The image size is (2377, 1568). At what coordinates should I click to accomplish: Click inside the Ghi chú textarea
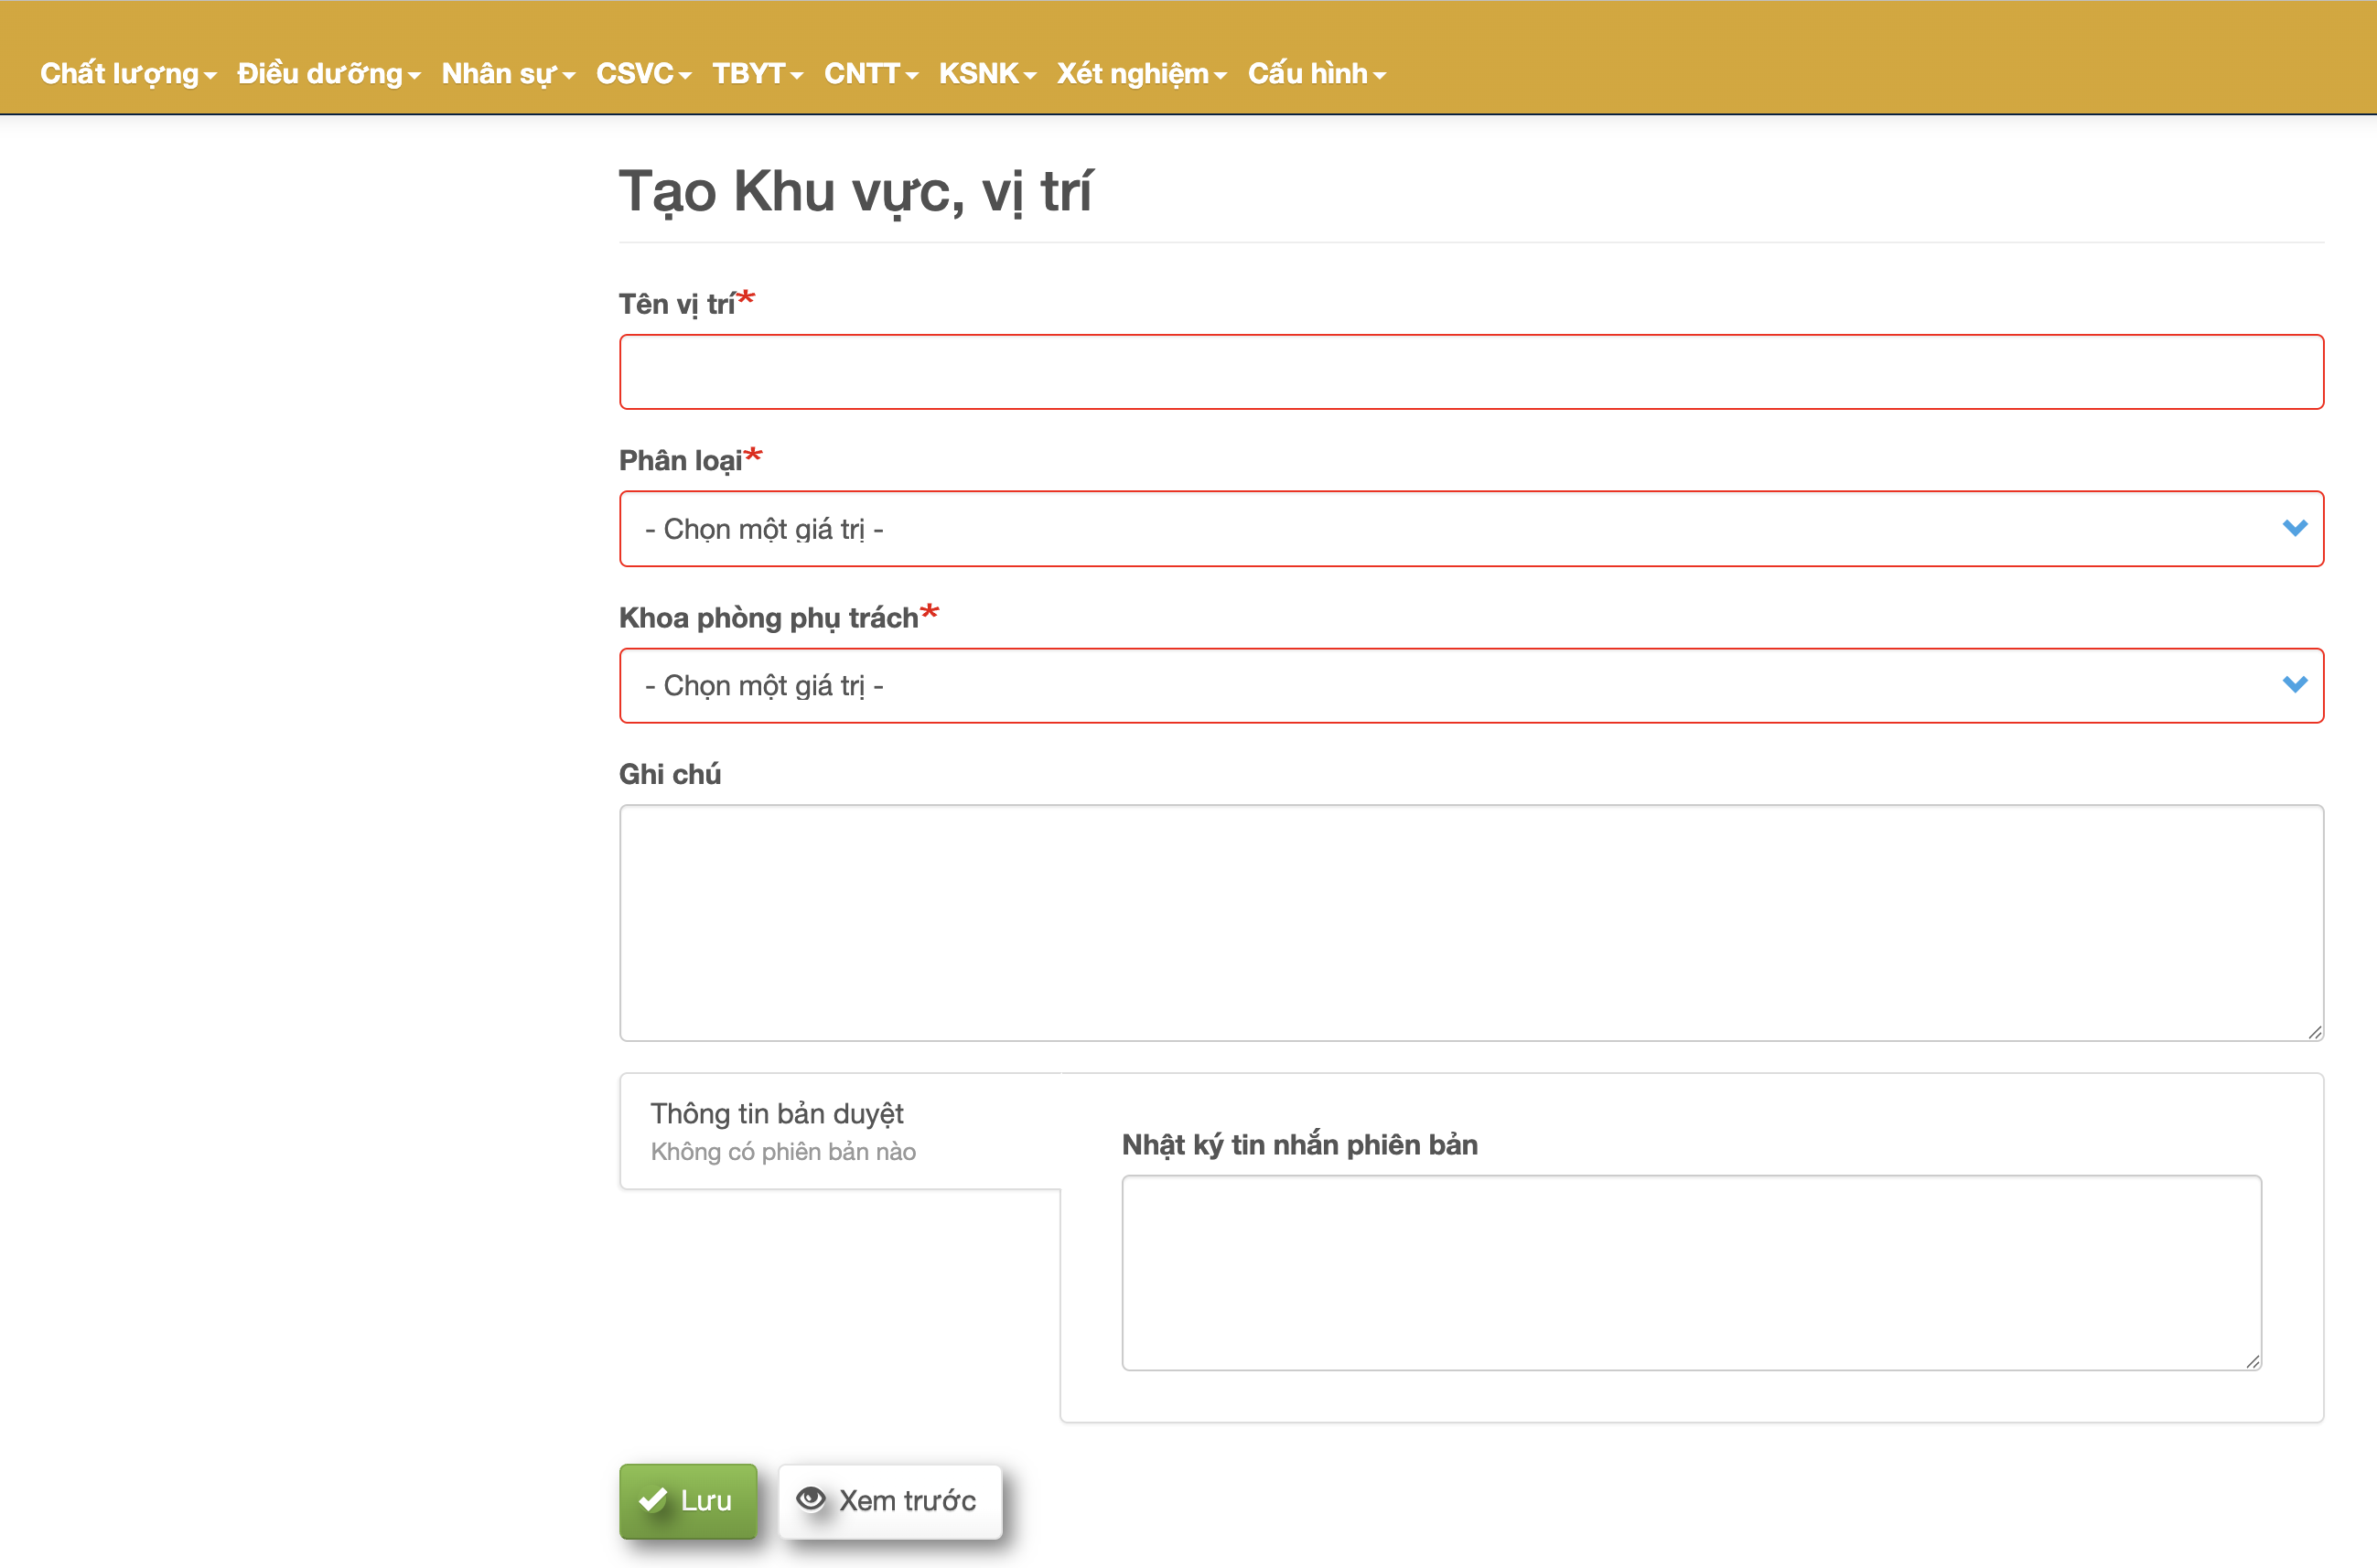(x=1470, y=922)
